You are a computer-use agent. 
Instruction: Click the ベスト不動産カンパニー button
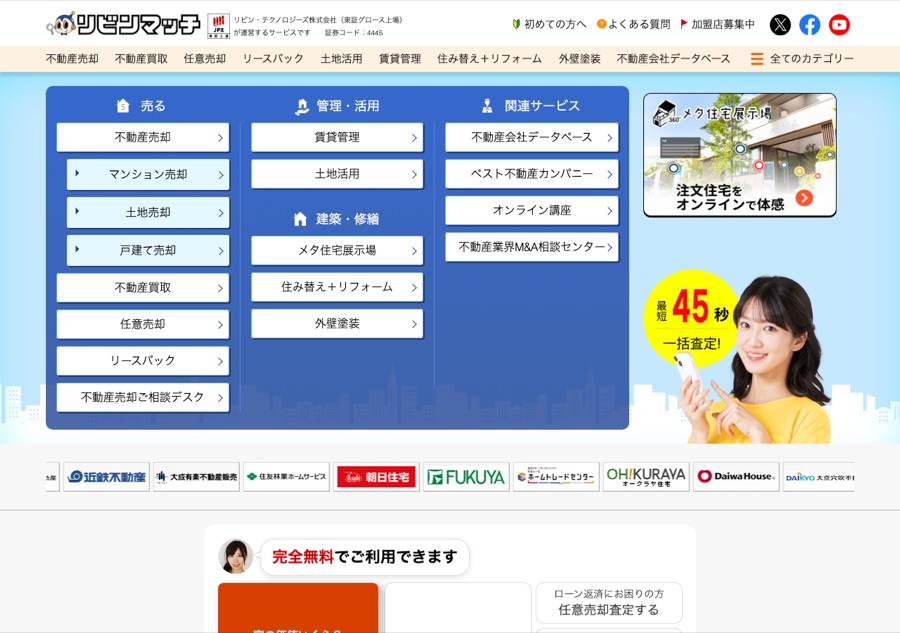[532, 174]
